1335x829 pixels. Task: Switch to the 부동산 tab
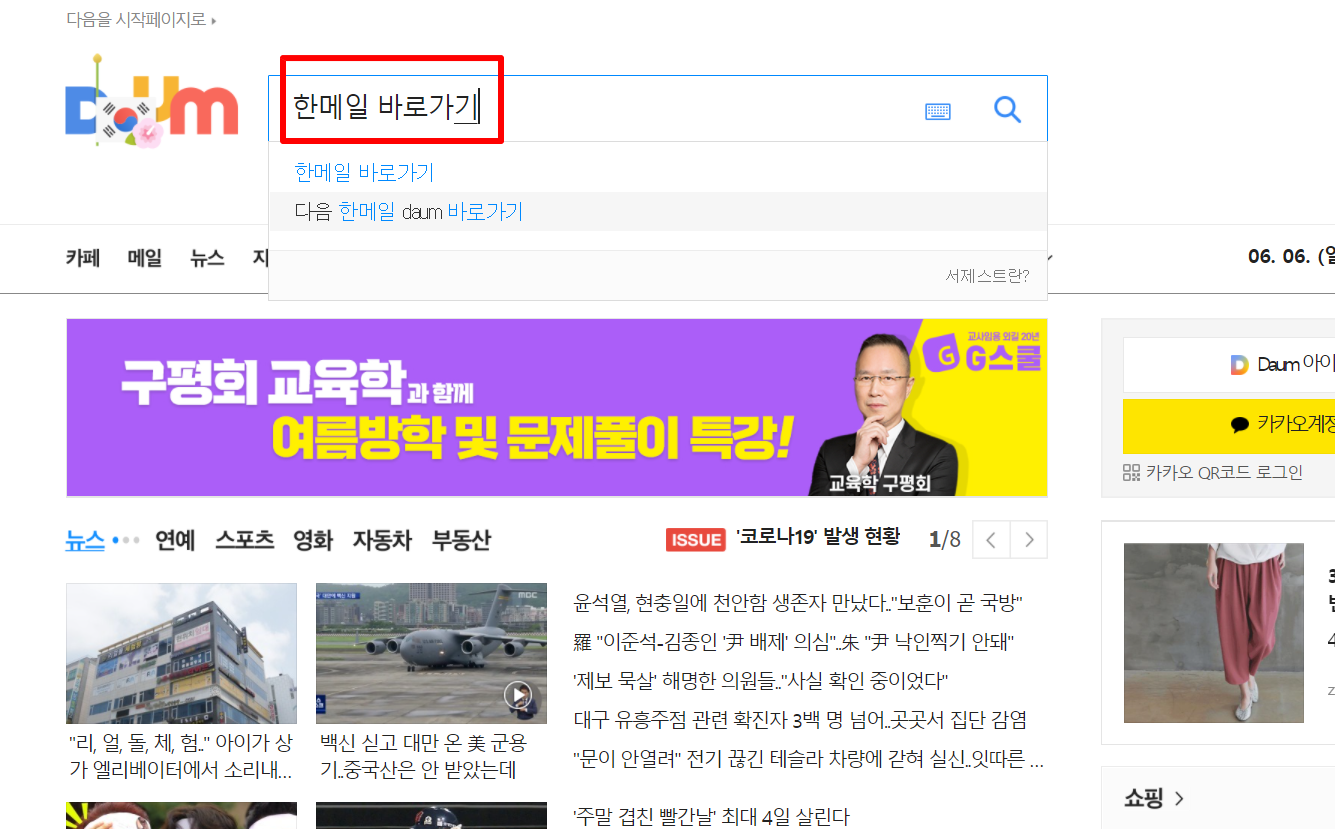coord(461,540)
